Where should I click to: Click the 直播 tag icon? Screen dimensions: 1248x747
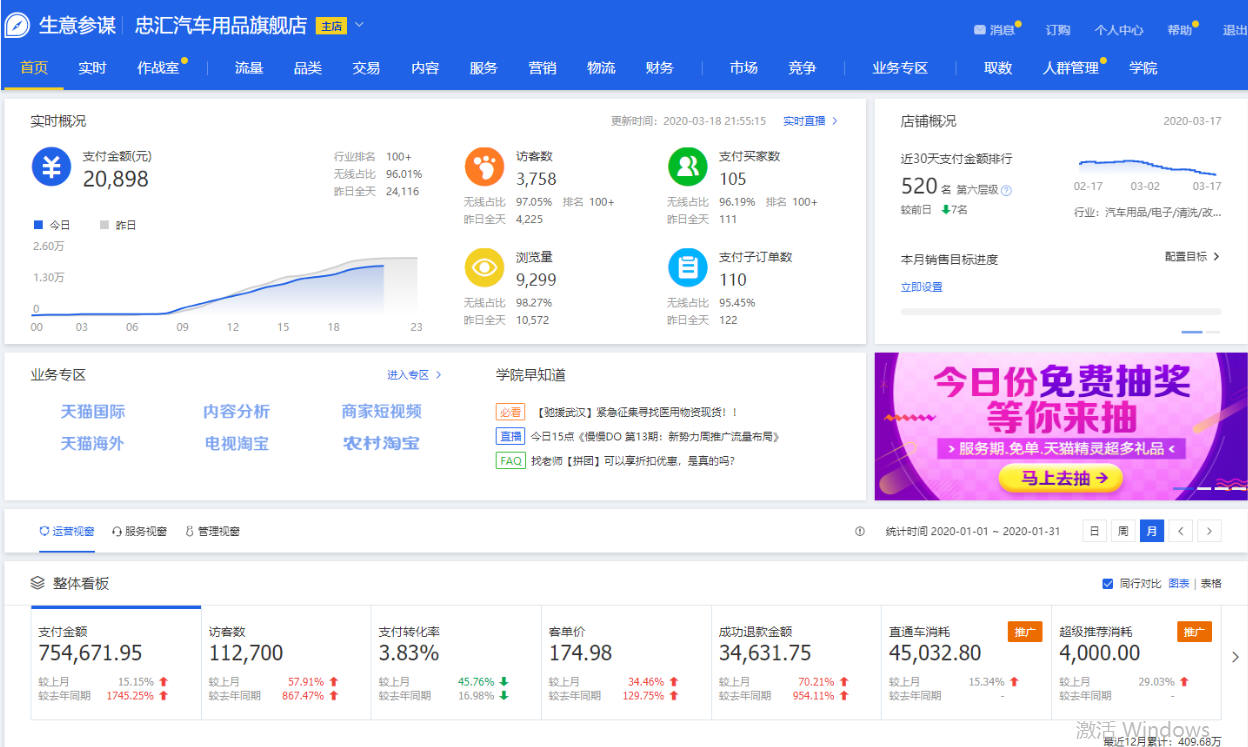point(510,436)
